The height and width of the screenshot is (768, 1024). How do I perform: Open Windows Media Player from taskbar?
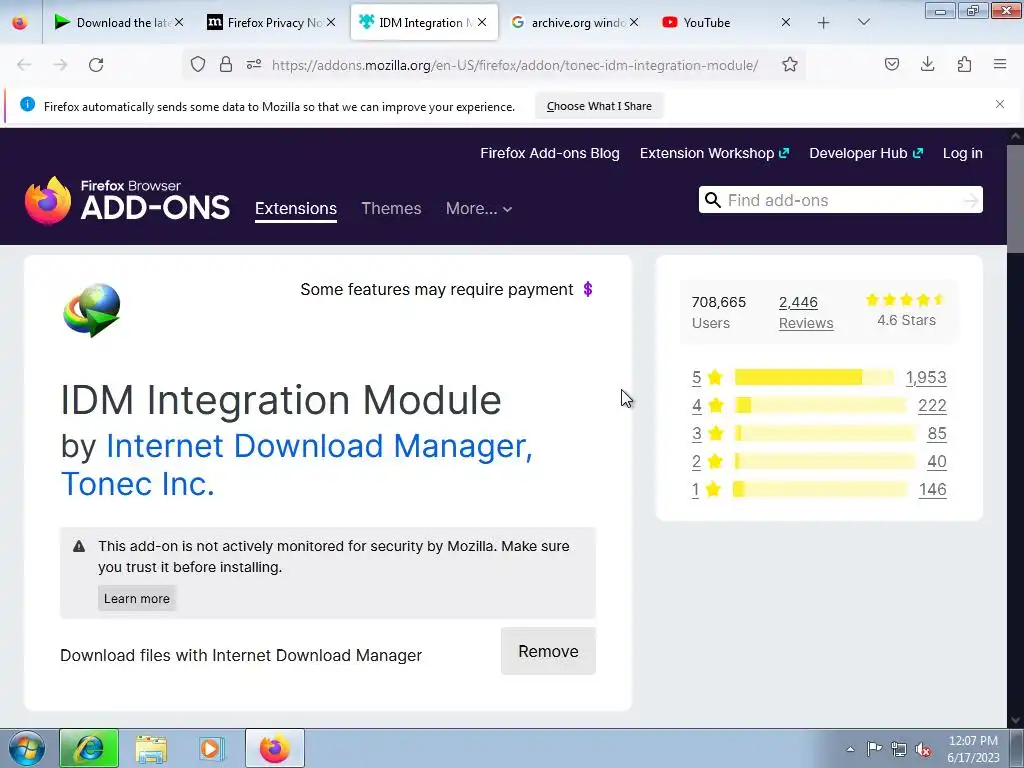click(211, 748)
